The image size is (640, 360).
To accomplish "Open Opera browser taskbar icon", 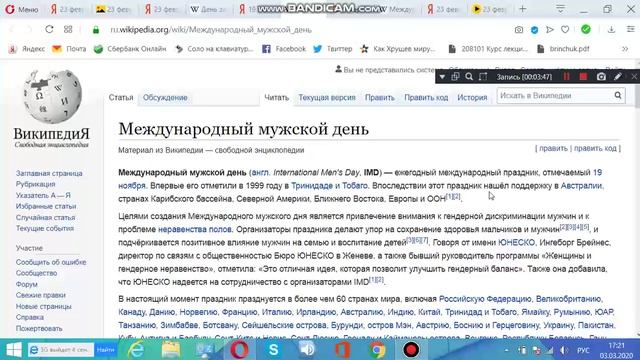I will [x=240, y=350].
